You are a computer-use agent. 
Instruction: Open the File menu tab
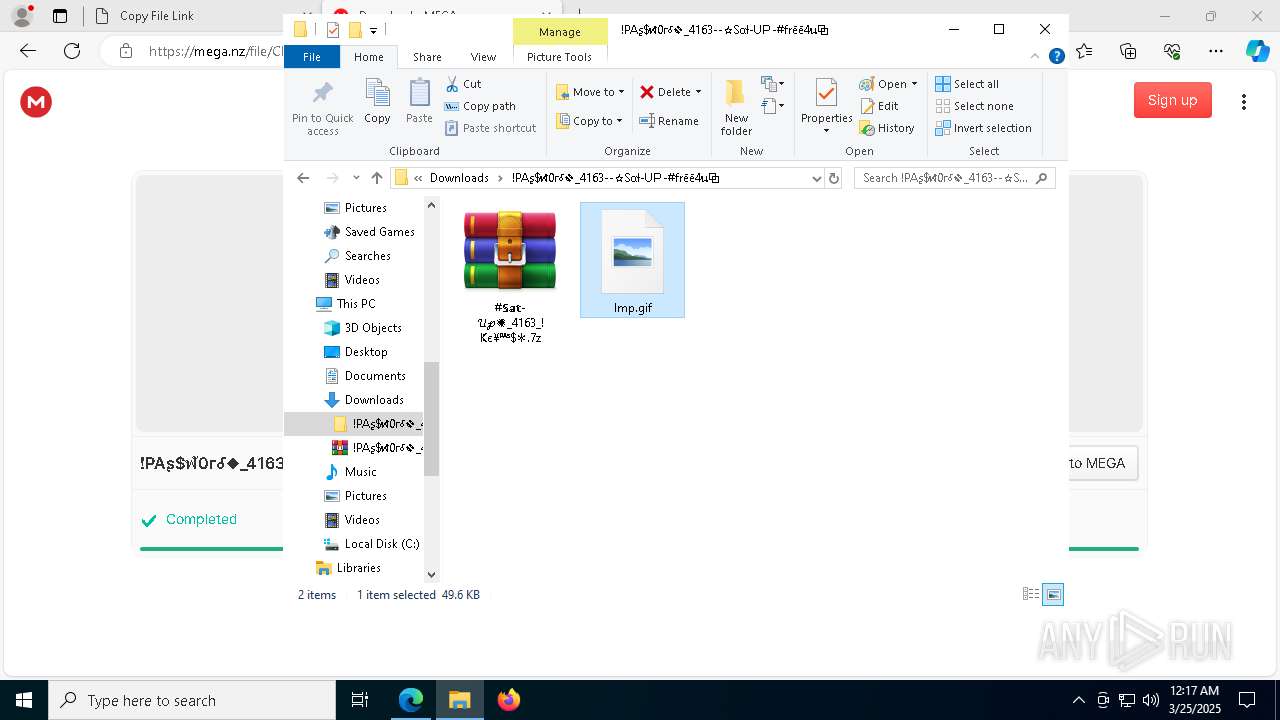[x=312, y=57]
